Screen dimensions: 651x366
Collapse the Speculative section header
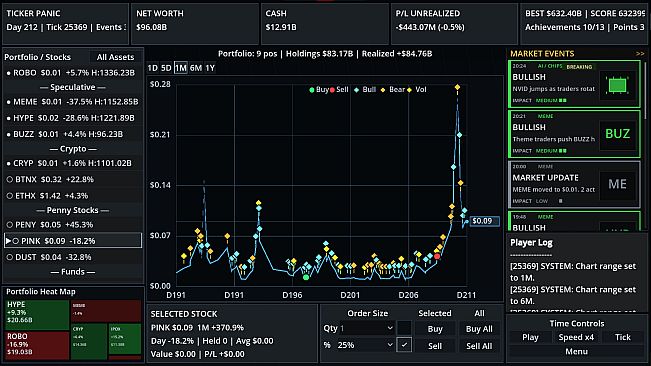[x=73, y=87]
